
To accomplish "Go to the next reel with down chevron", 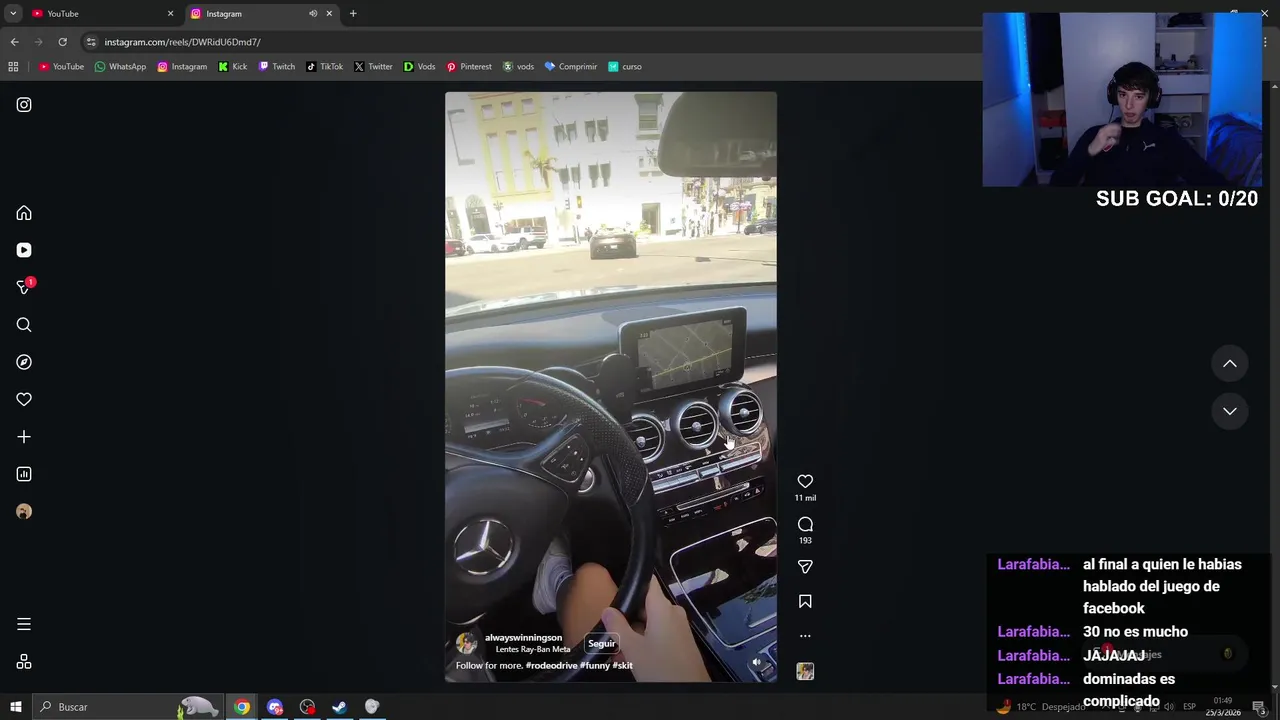I will point(1230,411).
